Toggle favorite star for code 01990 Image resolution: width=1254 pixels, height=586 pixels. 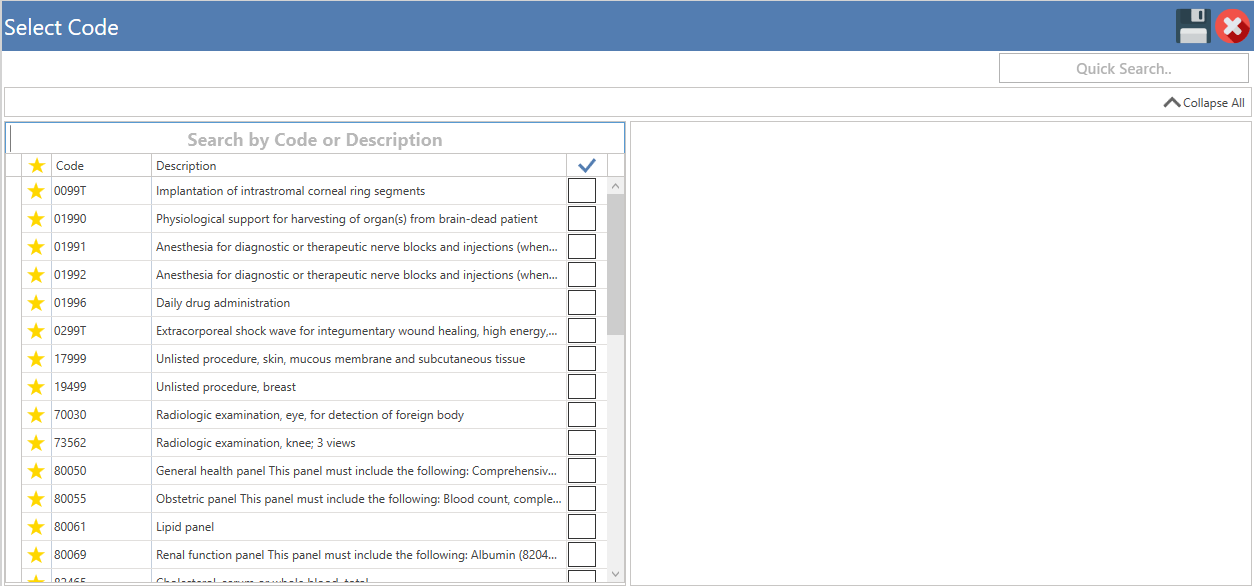(x=37, y=219)
